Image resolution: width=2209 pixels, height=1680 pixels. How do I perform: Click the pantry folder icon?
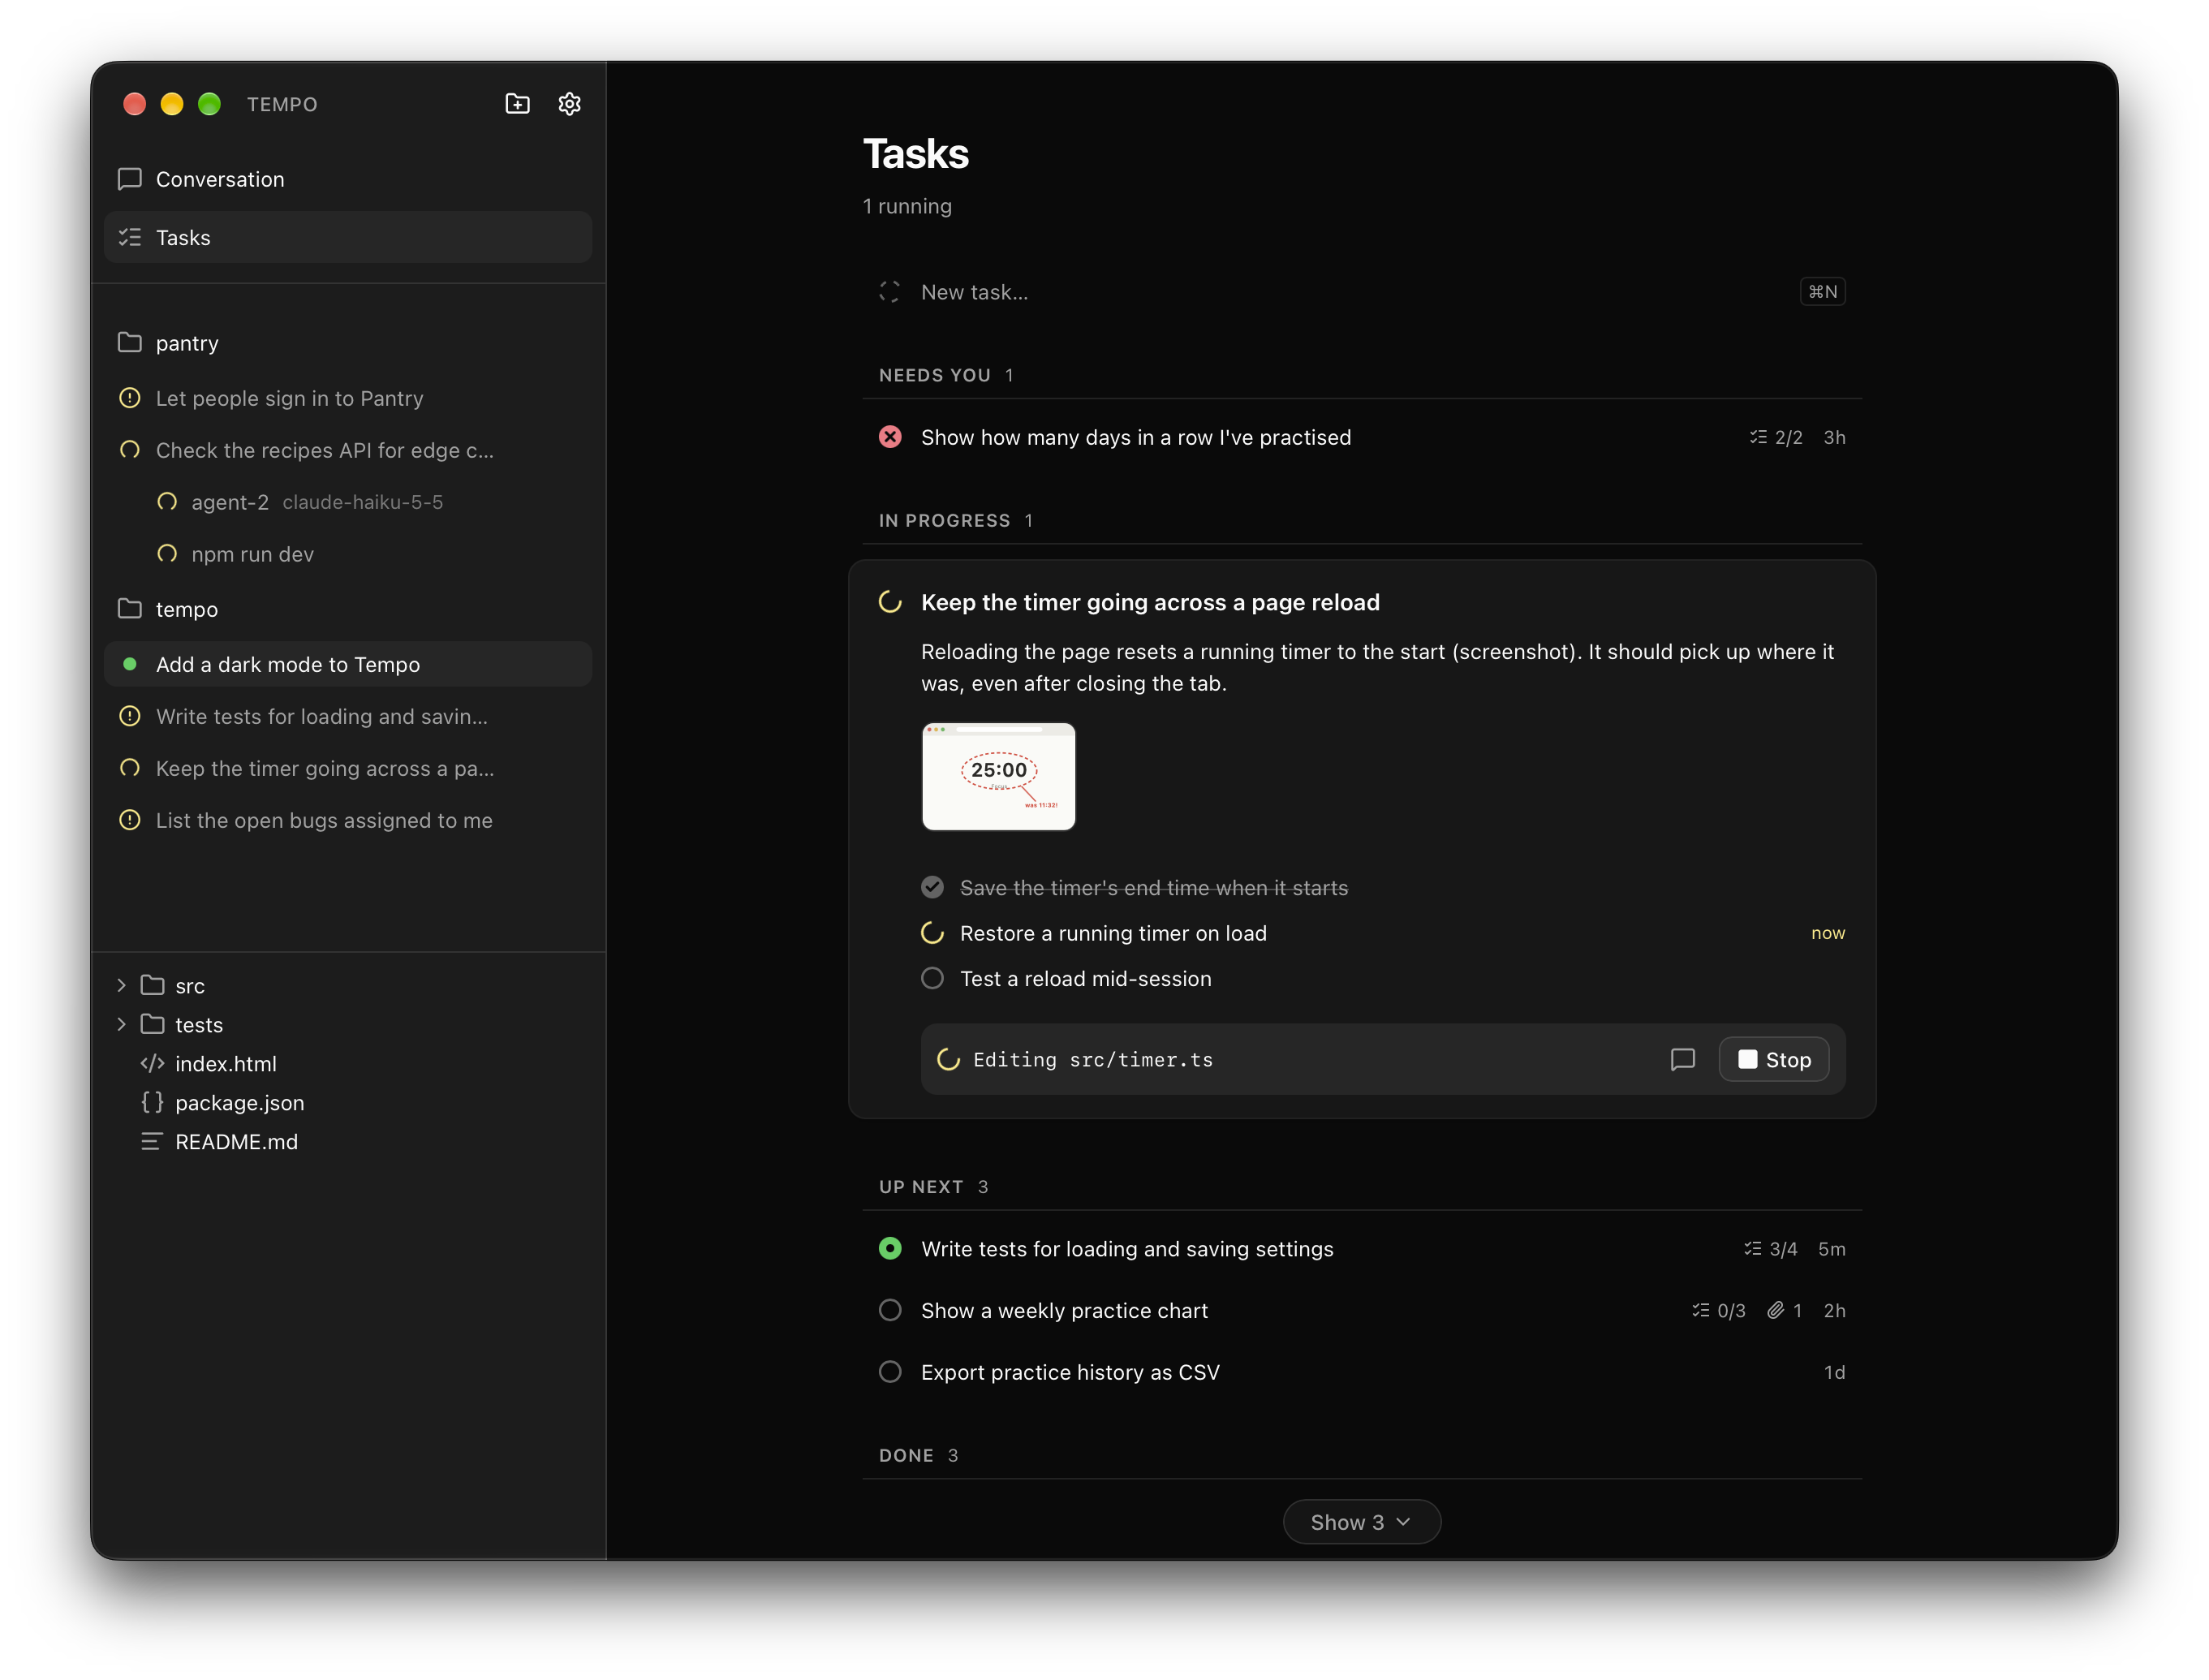tap(130, 343)
